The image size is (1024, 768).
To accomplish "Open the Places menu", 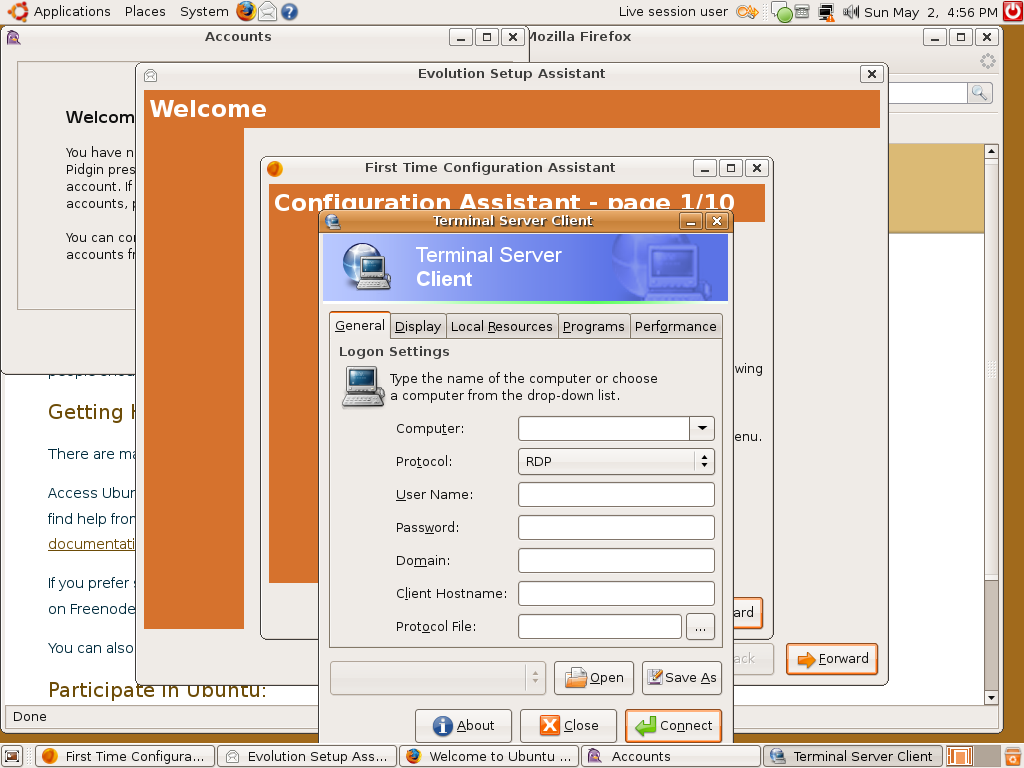I will tap(145, 11).
